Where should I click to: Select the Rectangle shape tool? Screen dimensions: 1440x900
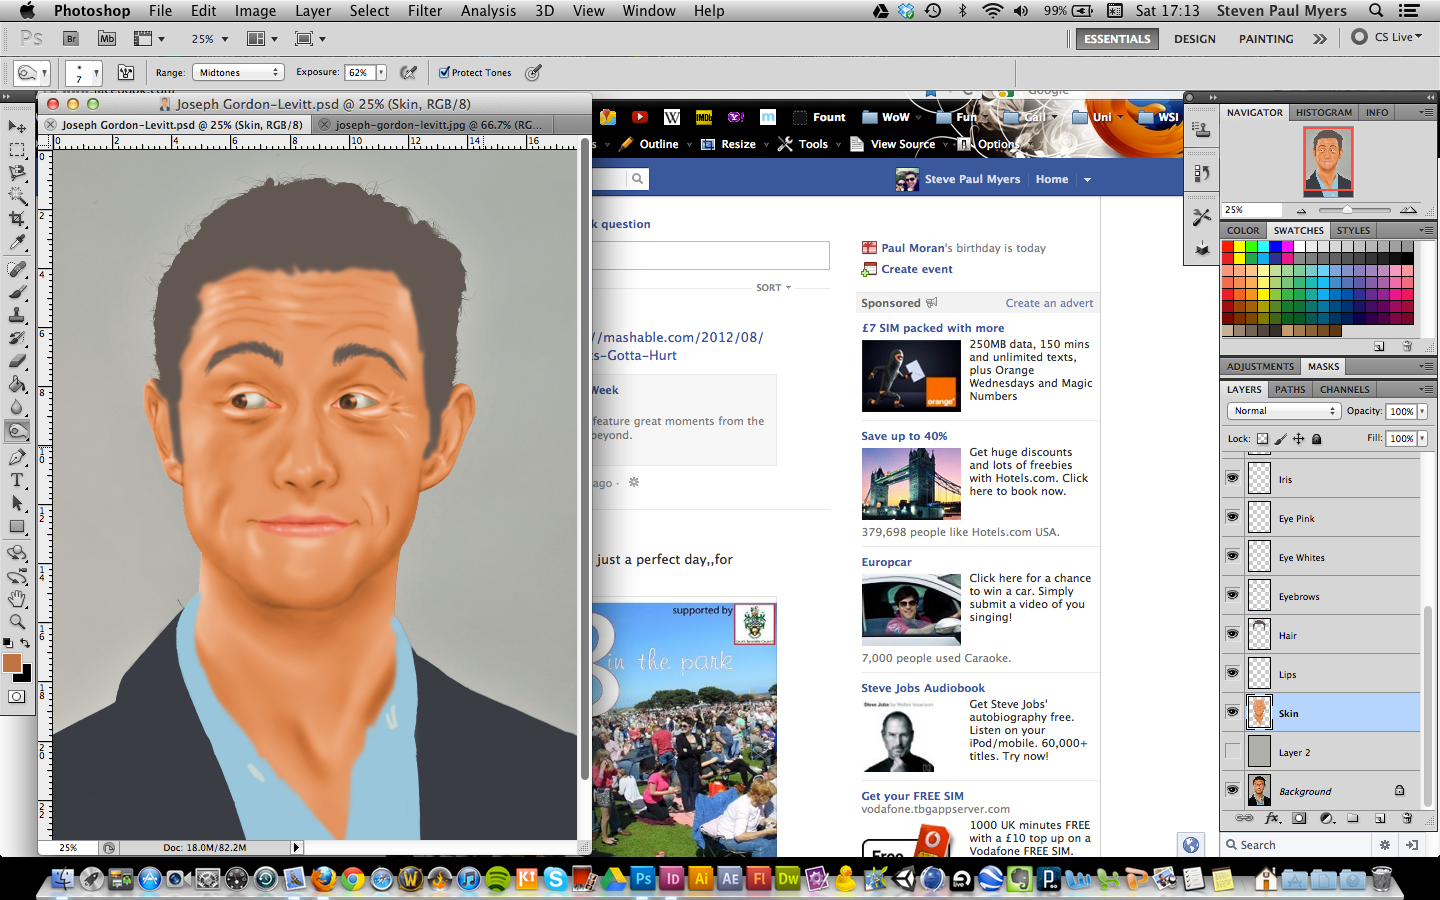(x=17, y=526)
